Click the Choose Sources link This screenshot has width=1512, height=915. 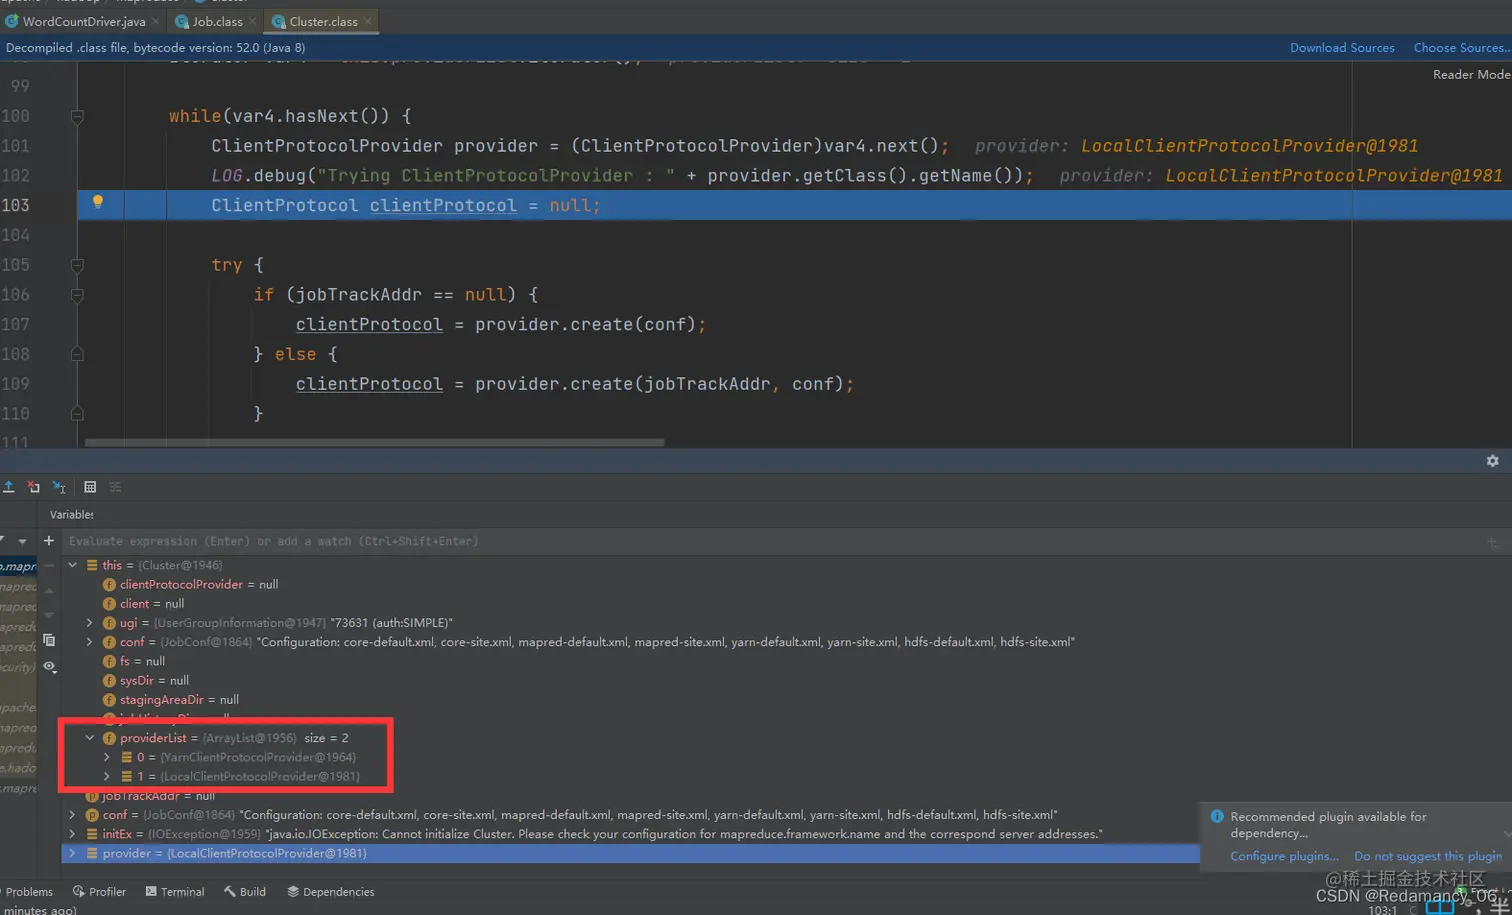(1462, 48)
